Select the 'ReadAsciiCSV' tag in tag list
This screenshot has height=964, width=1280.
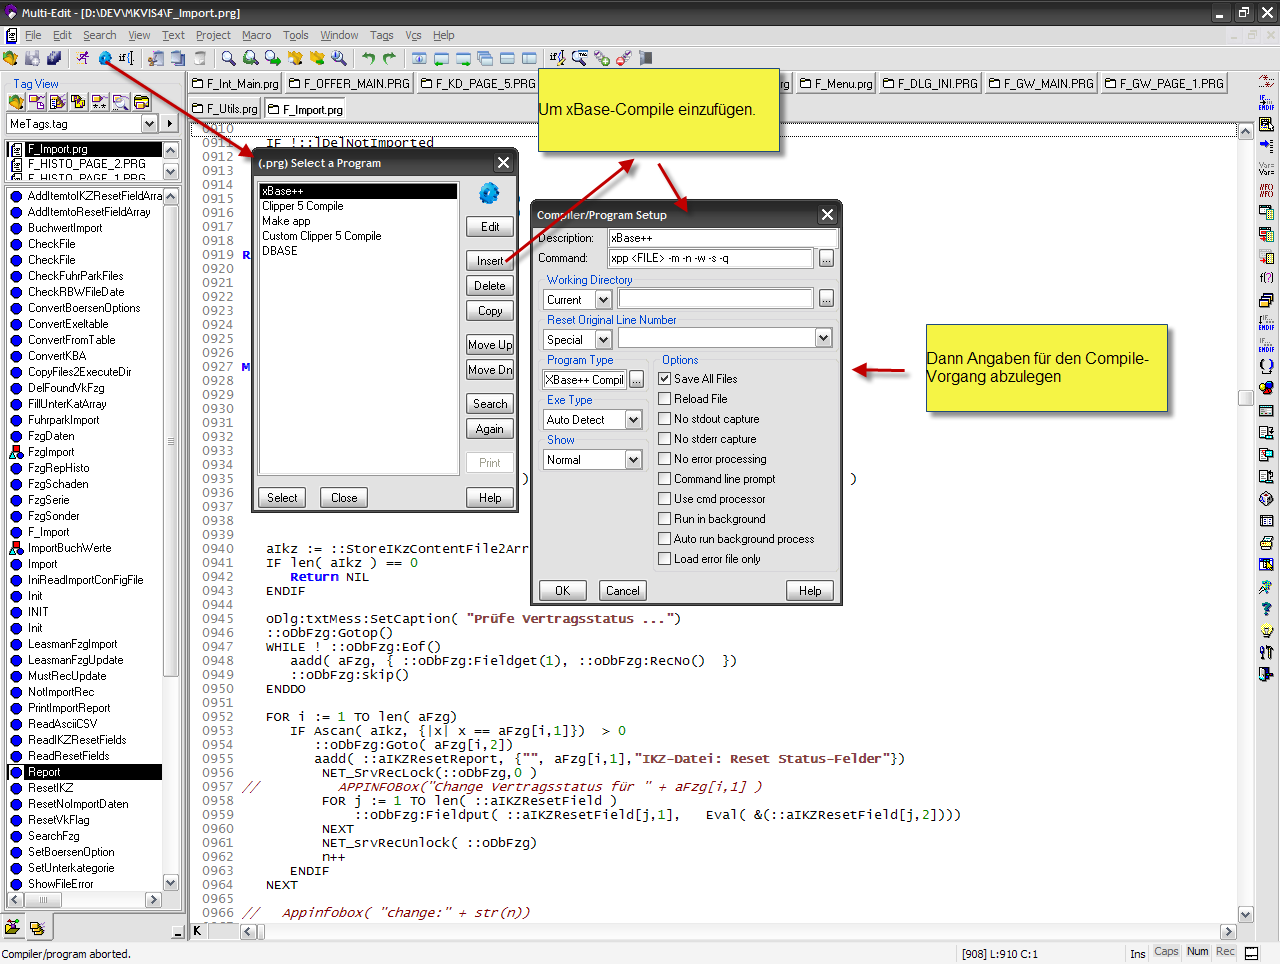point(63,724)
